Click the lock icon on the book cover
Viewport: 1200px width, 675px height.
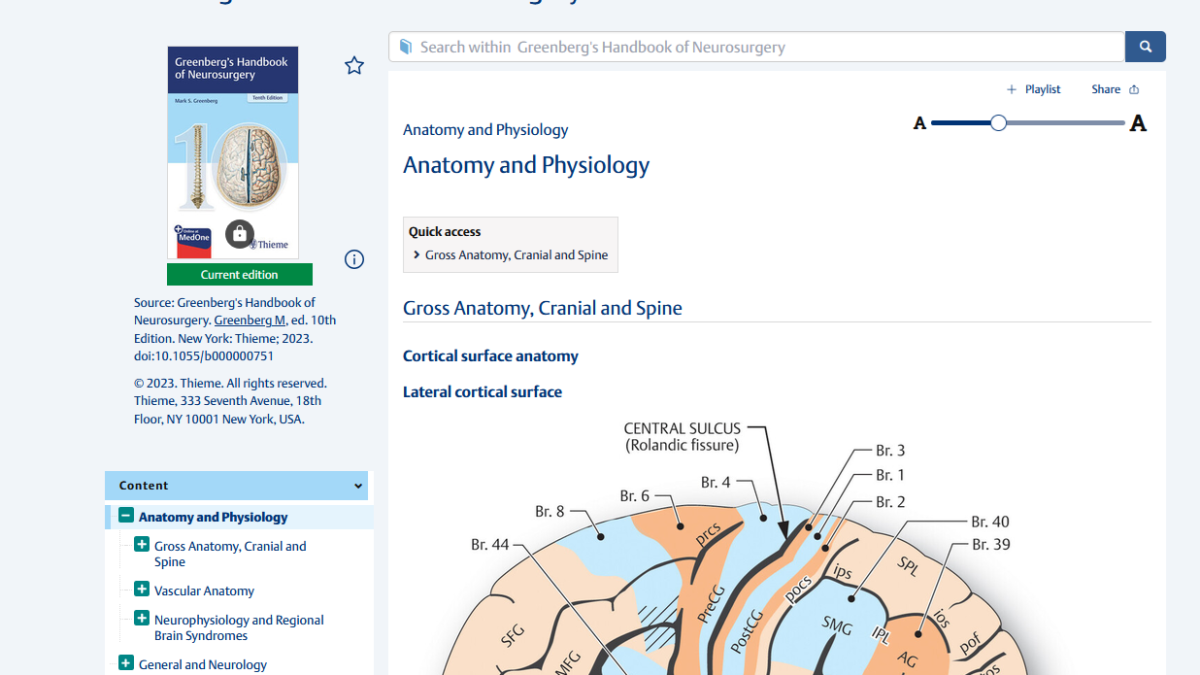[x=239, y=234]
